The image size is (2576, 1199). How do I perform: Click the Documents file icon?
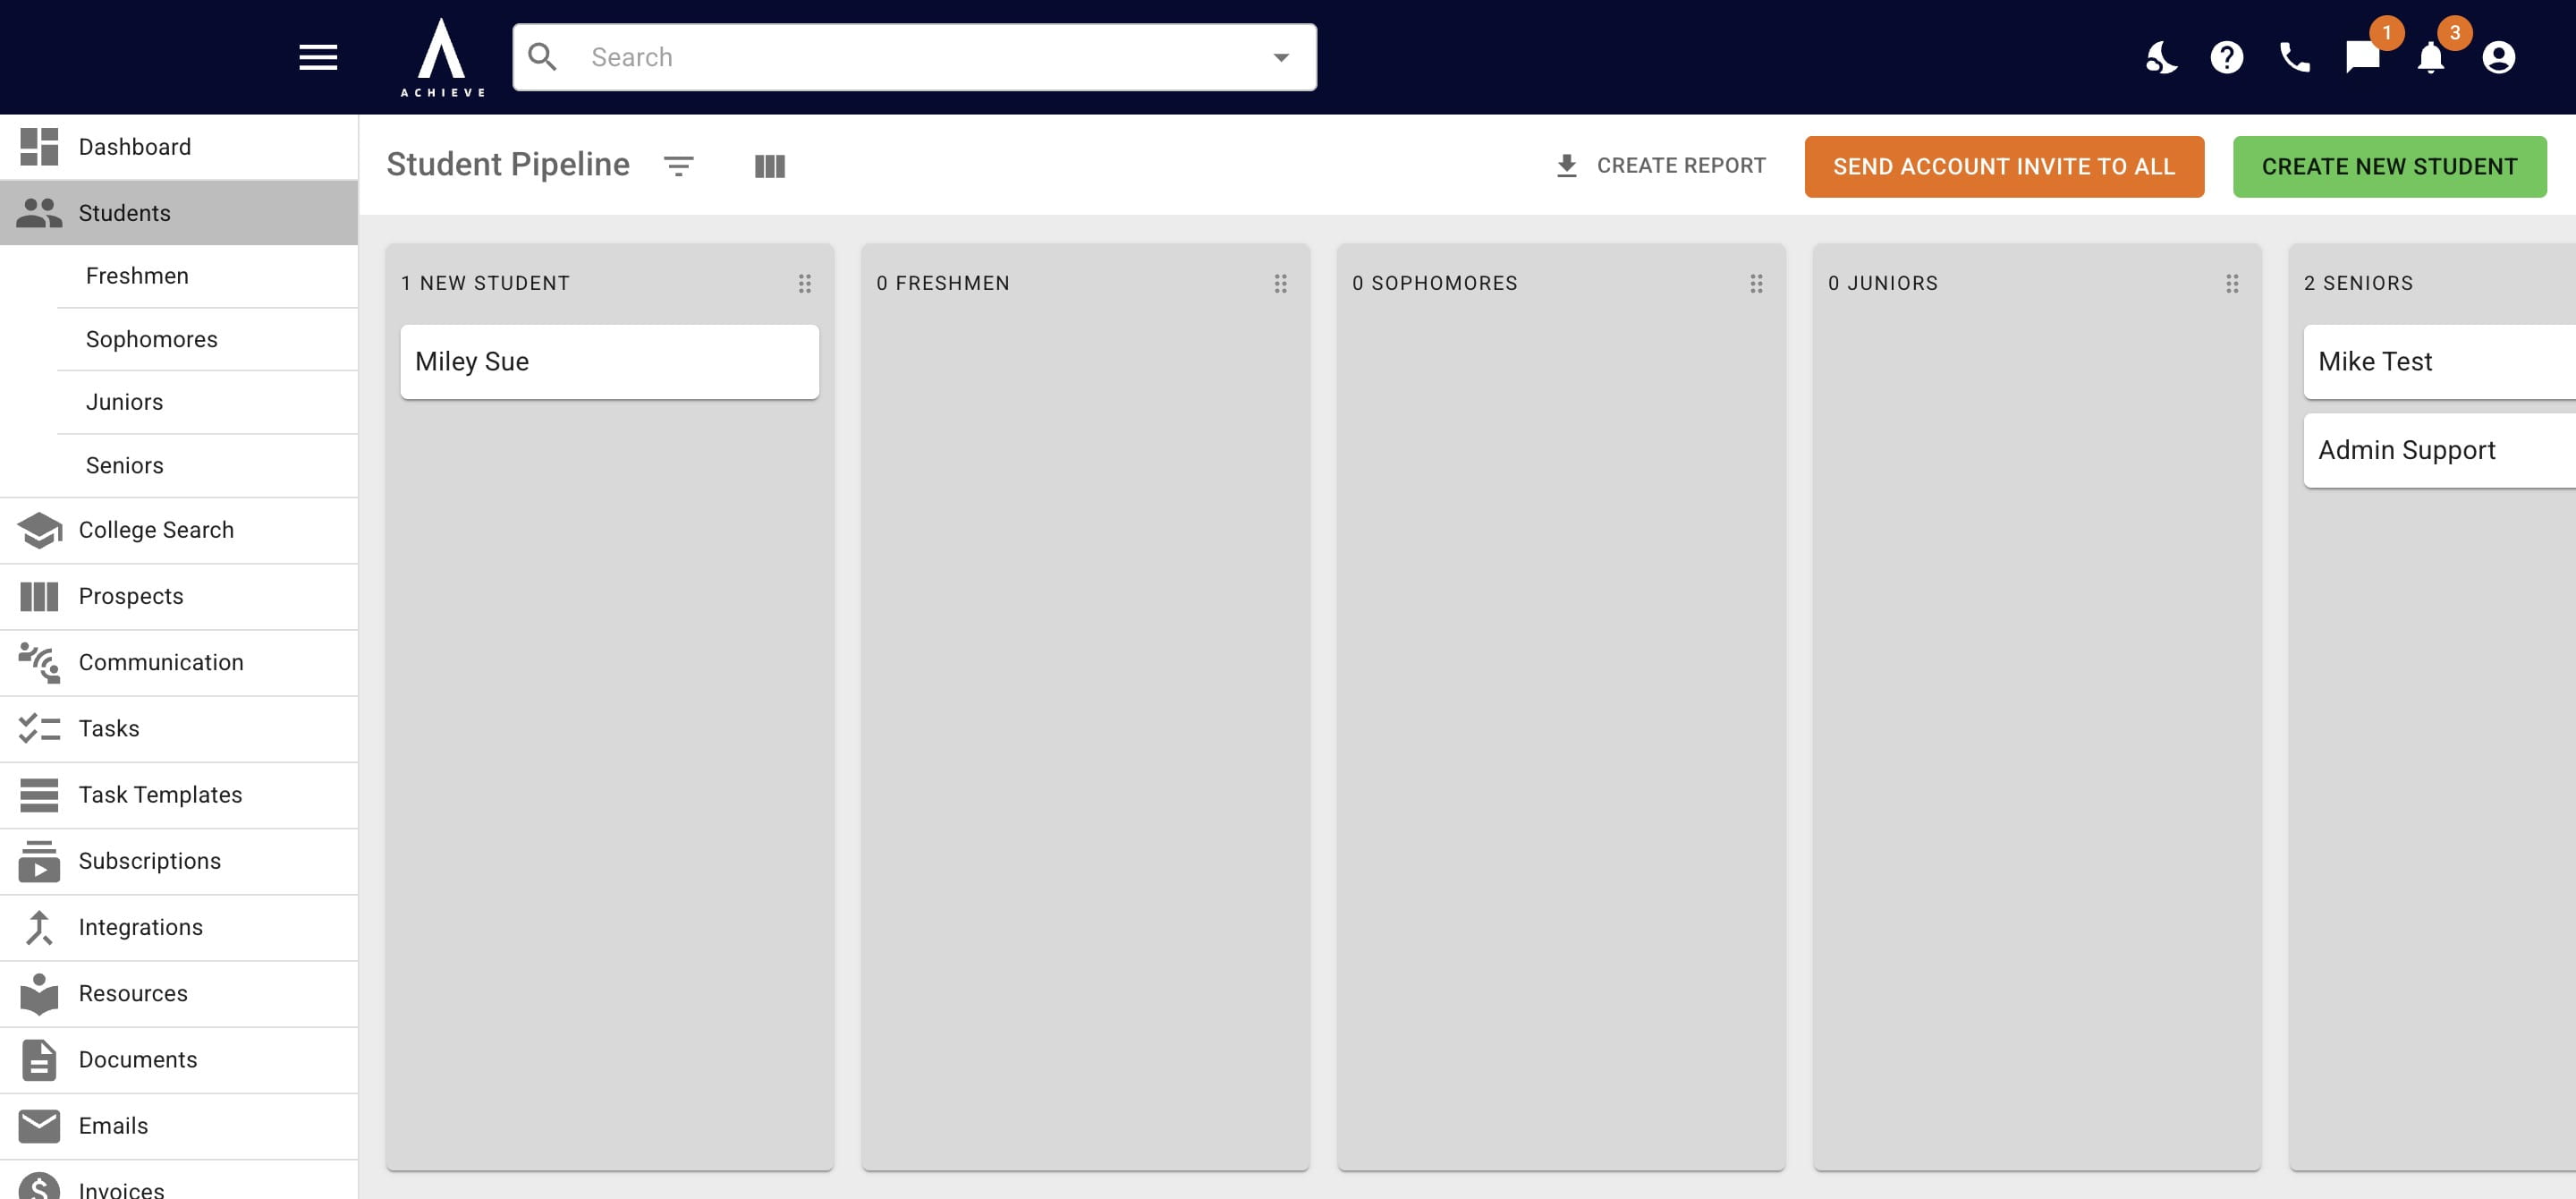(x=39, y=1060)
